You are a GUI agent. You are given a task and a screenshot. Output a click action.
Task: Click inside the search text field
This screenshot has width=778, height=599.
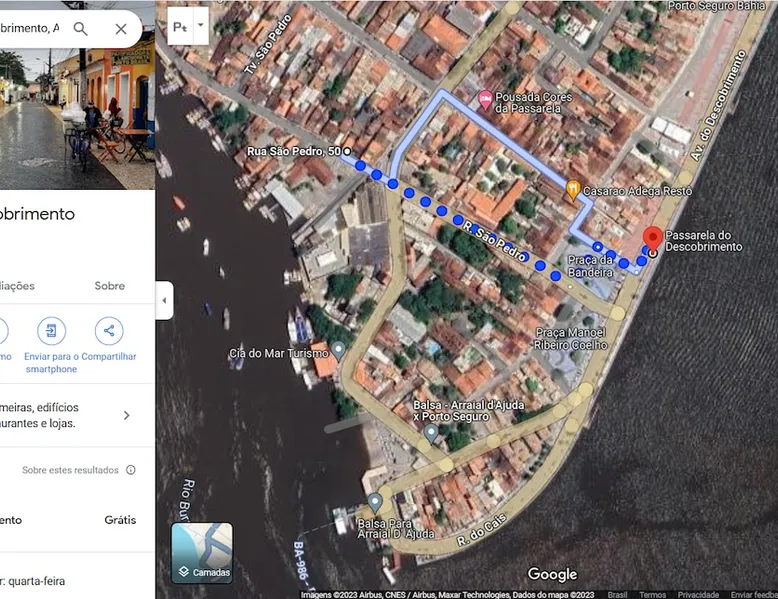pyautogui.click(x=30, y=29)
